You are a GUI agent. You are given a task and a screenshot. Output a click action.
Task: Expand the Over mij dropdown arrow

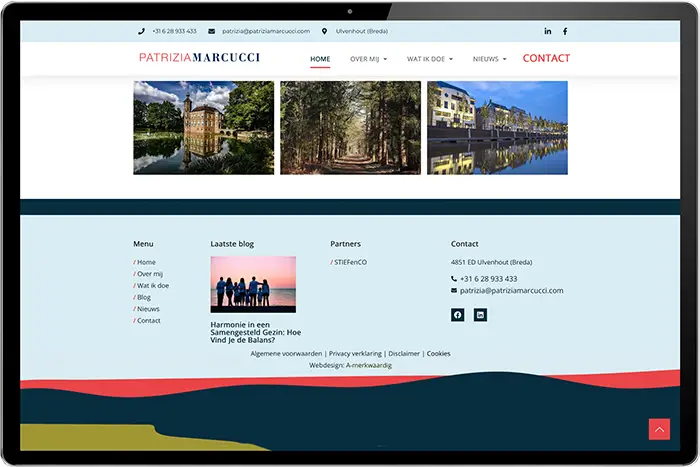385,59
